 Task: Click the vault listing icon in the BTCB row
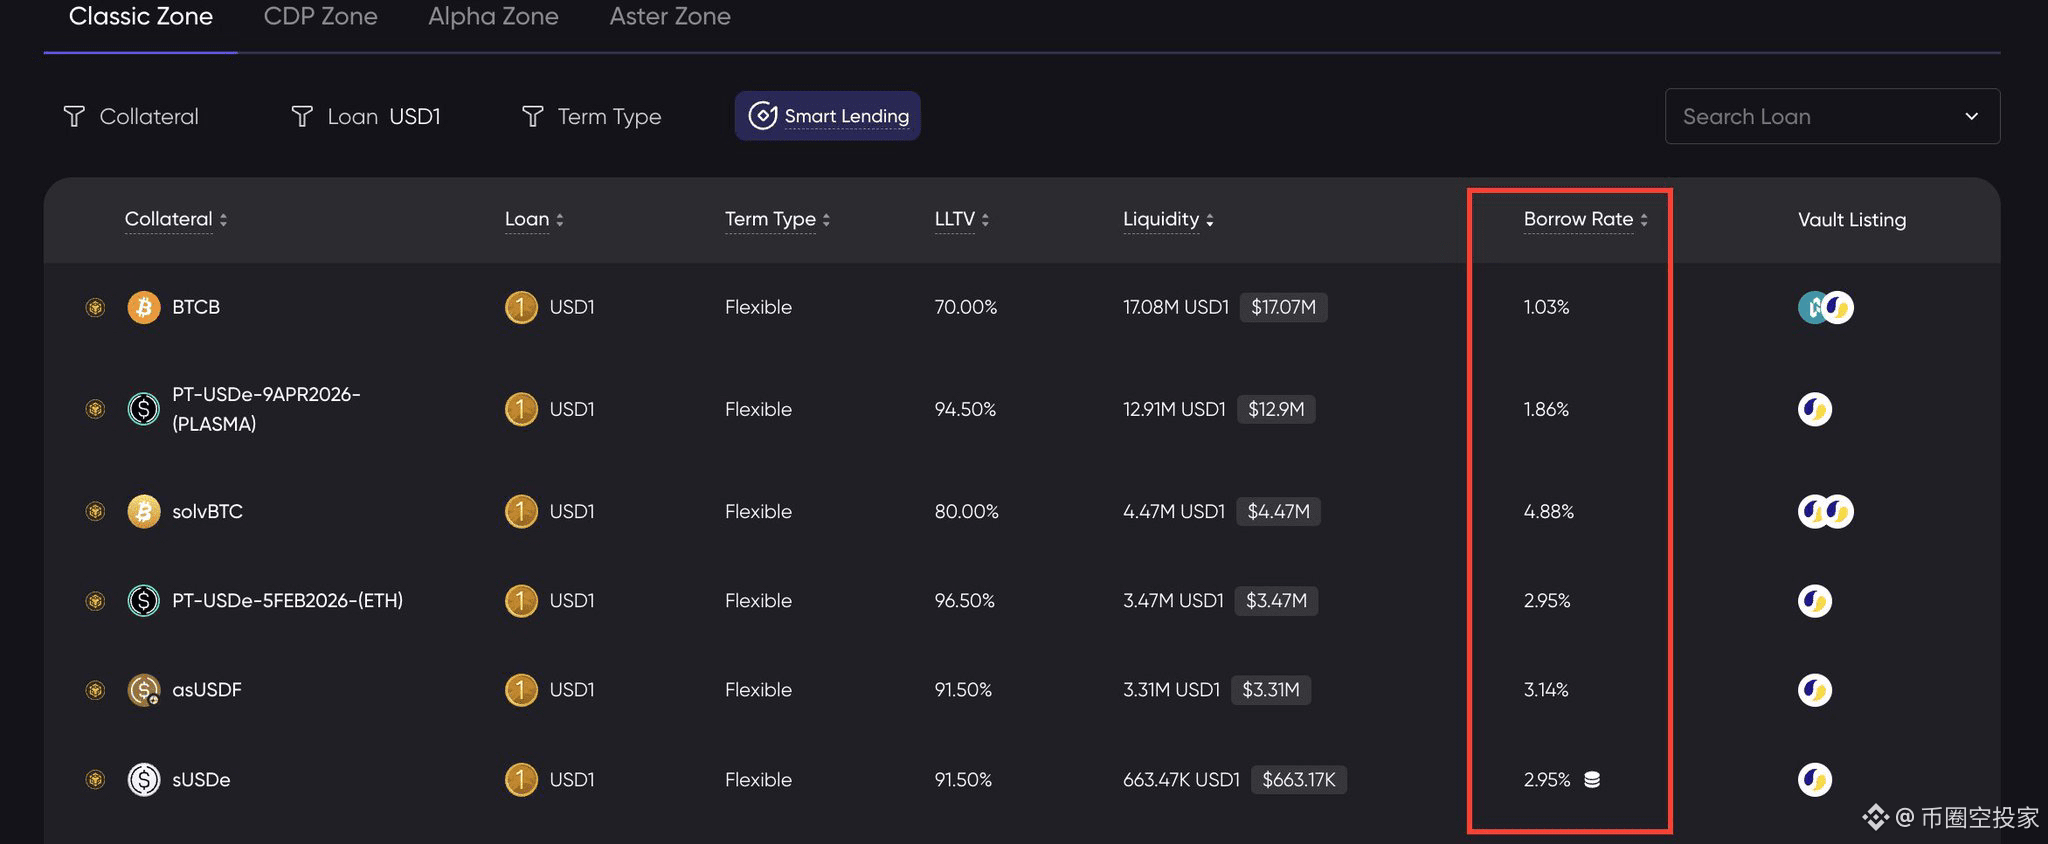[1825, 307]
